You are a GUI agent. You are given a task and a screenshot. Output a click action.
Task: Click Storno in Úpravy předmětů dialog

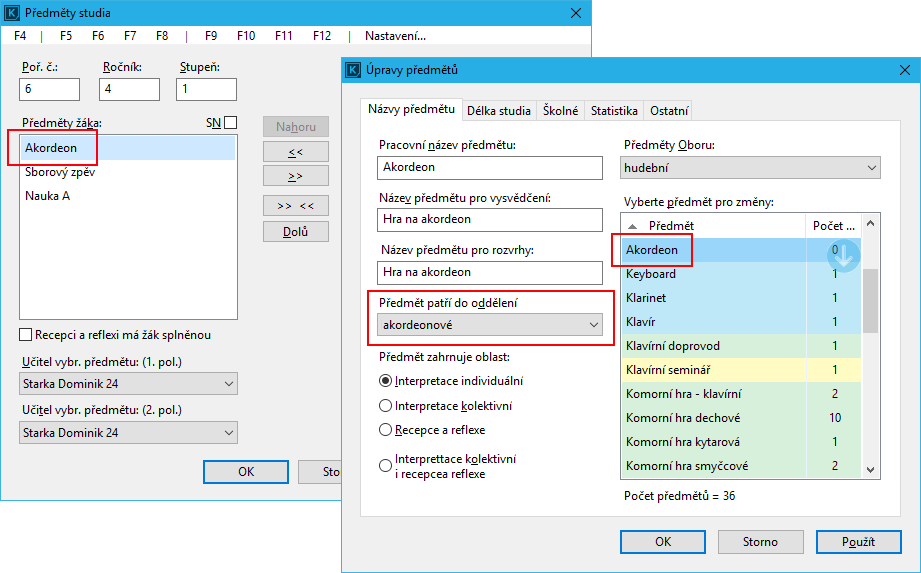tap(759, 542)
